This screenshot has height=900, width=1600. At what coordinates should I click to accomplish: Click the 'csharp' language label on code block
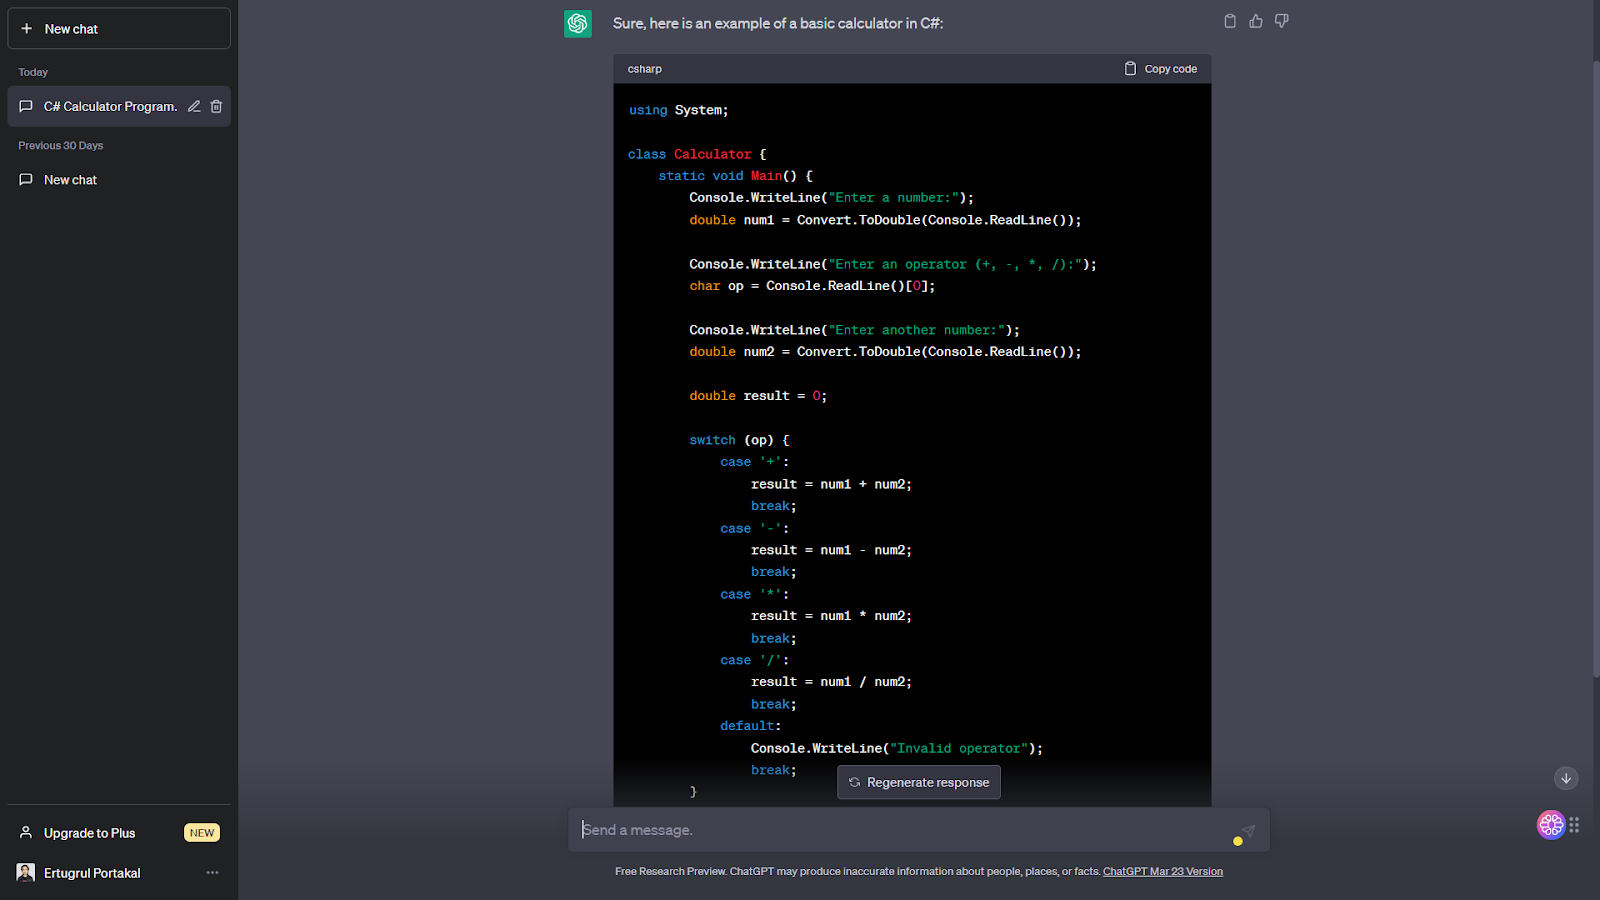[645, 69]
